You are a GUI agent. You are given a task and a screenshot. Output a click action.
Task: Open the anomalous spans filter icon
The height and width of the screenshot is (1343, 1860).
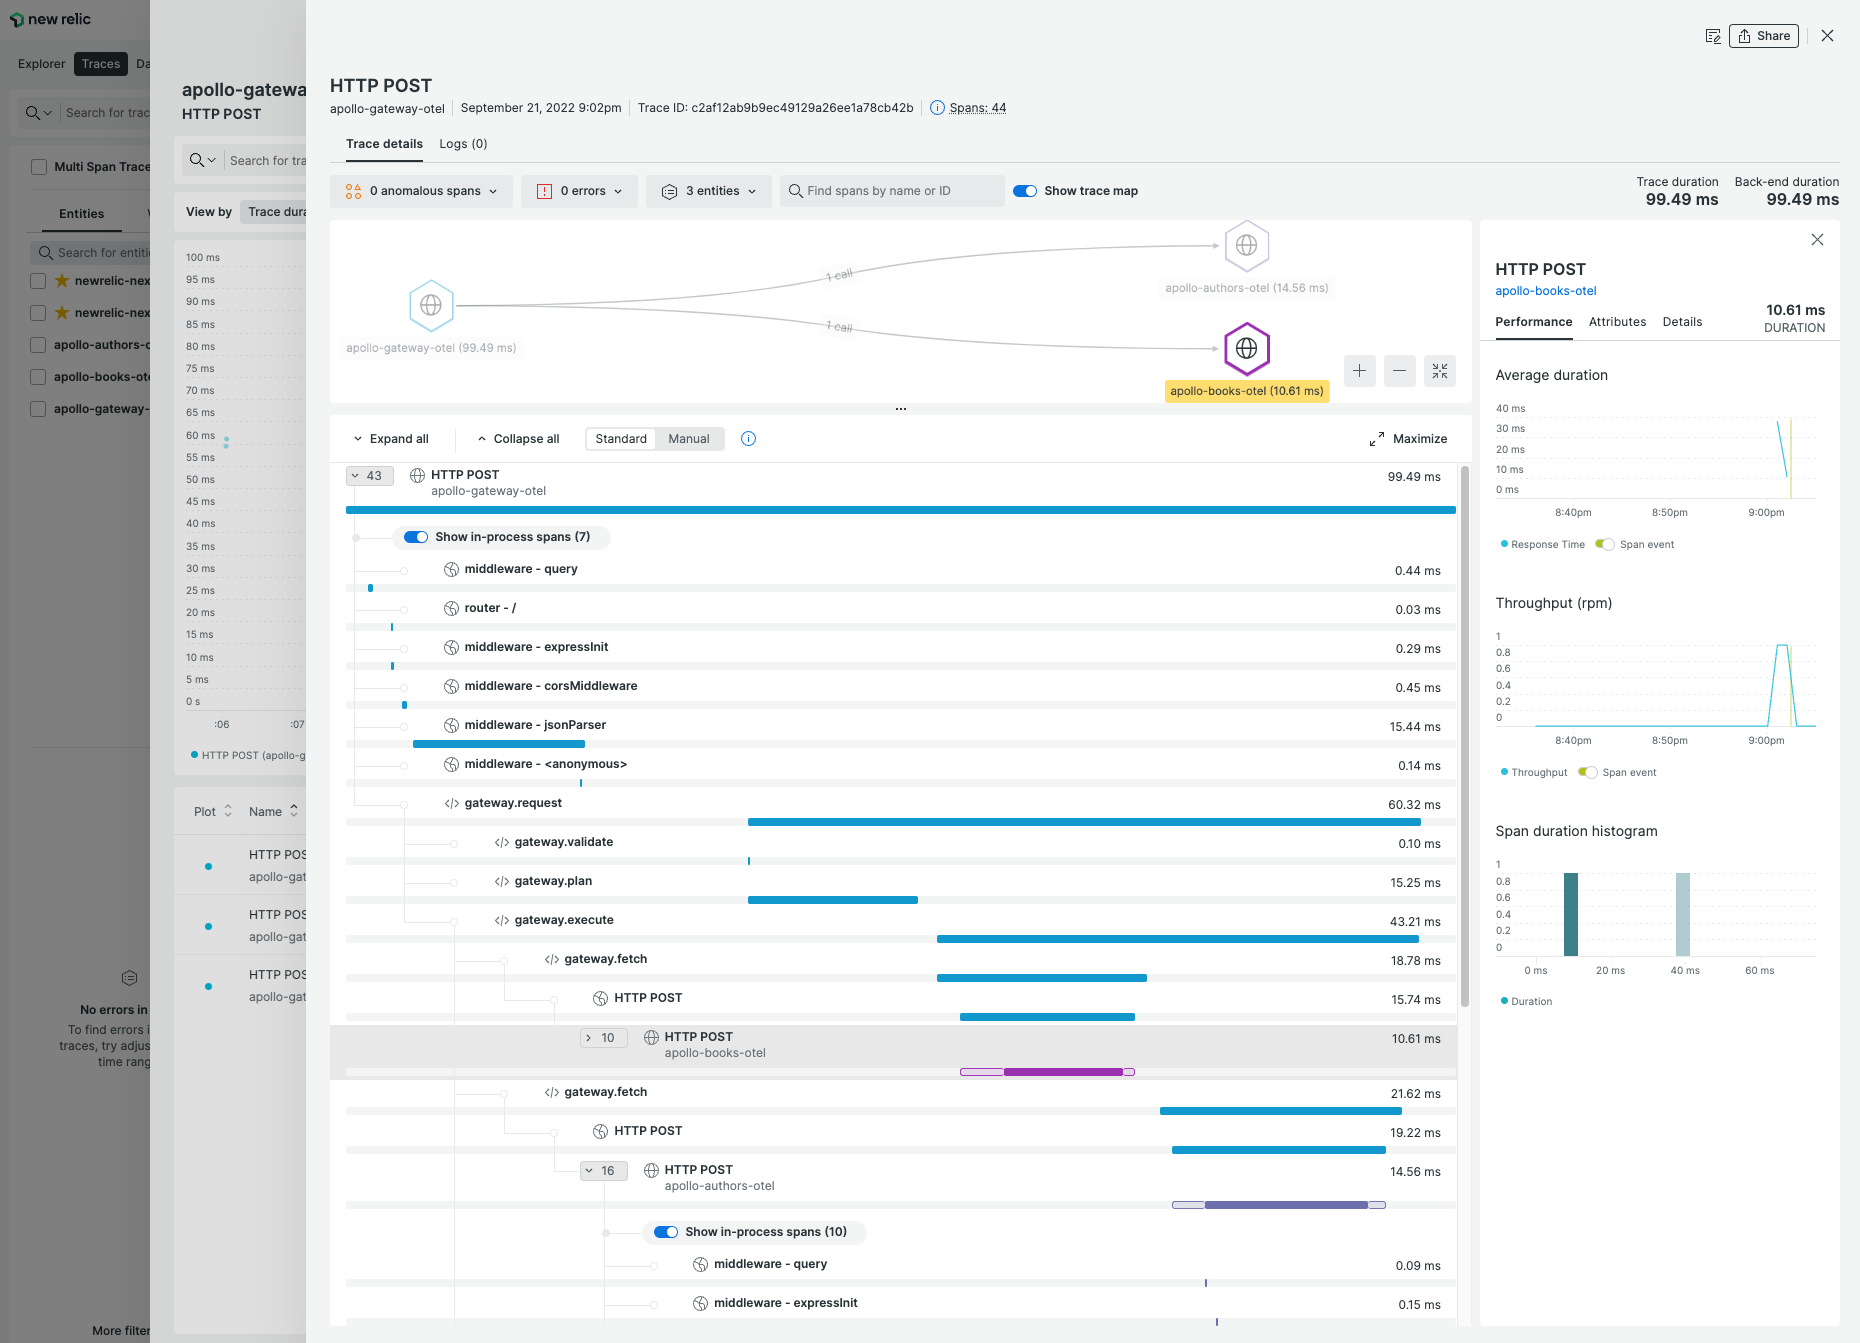pos(355,190)
